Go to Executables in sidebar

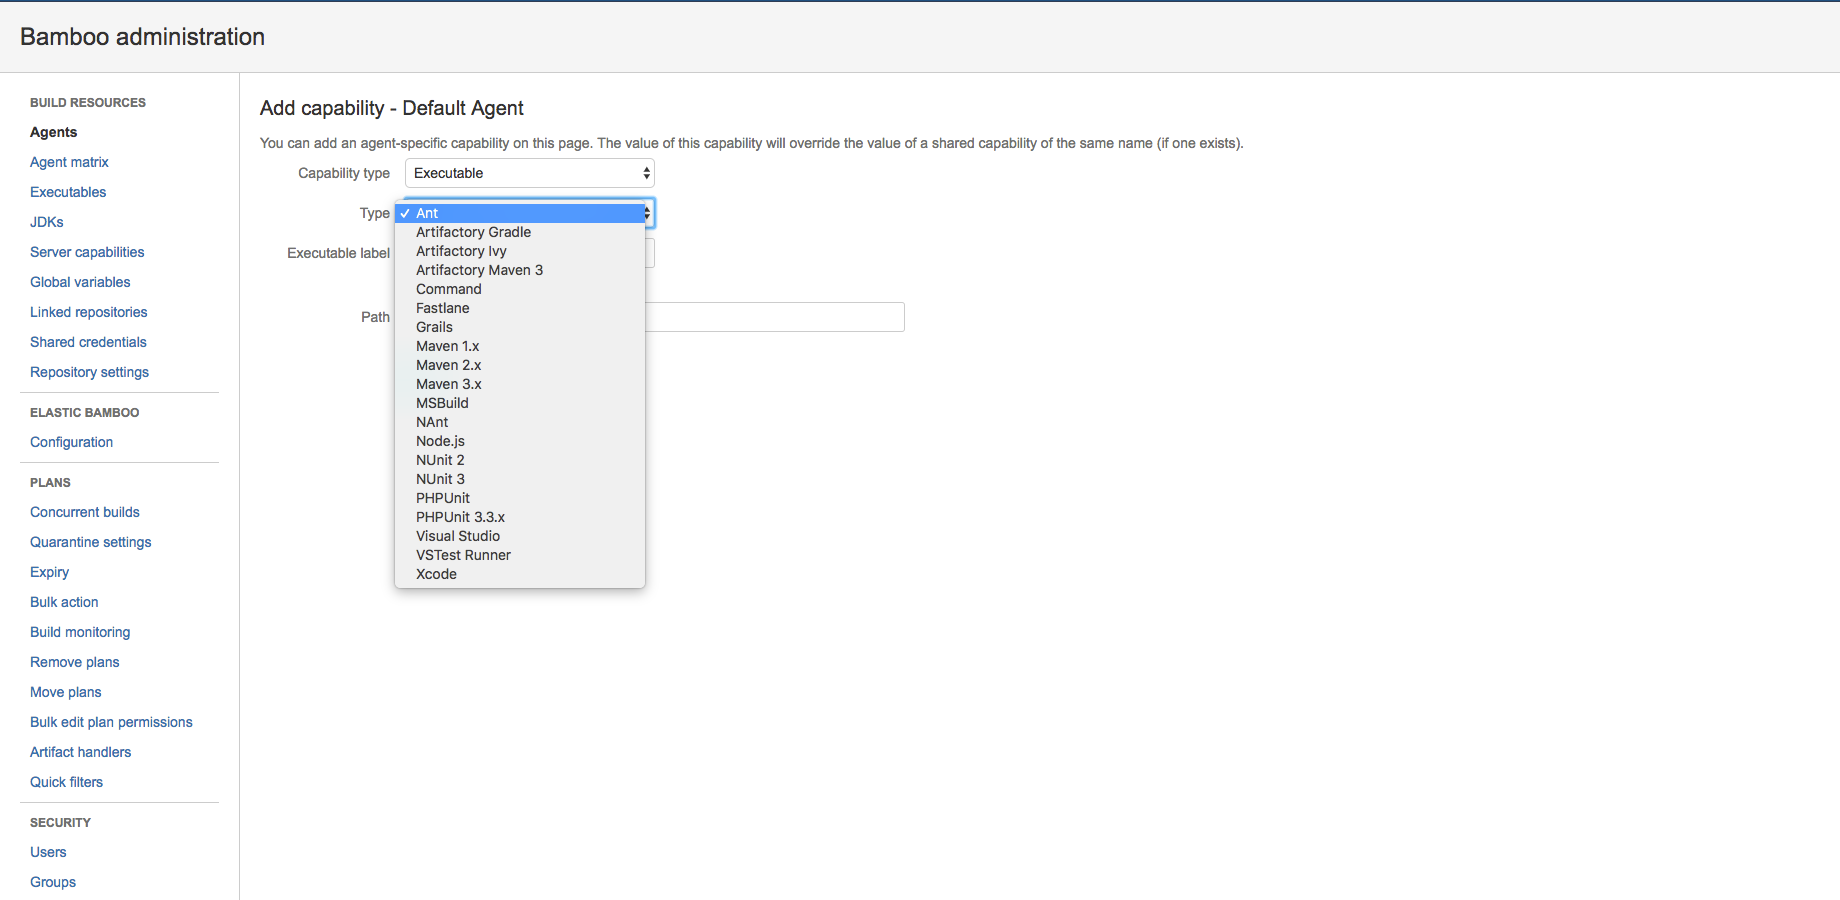pos(68,192)
